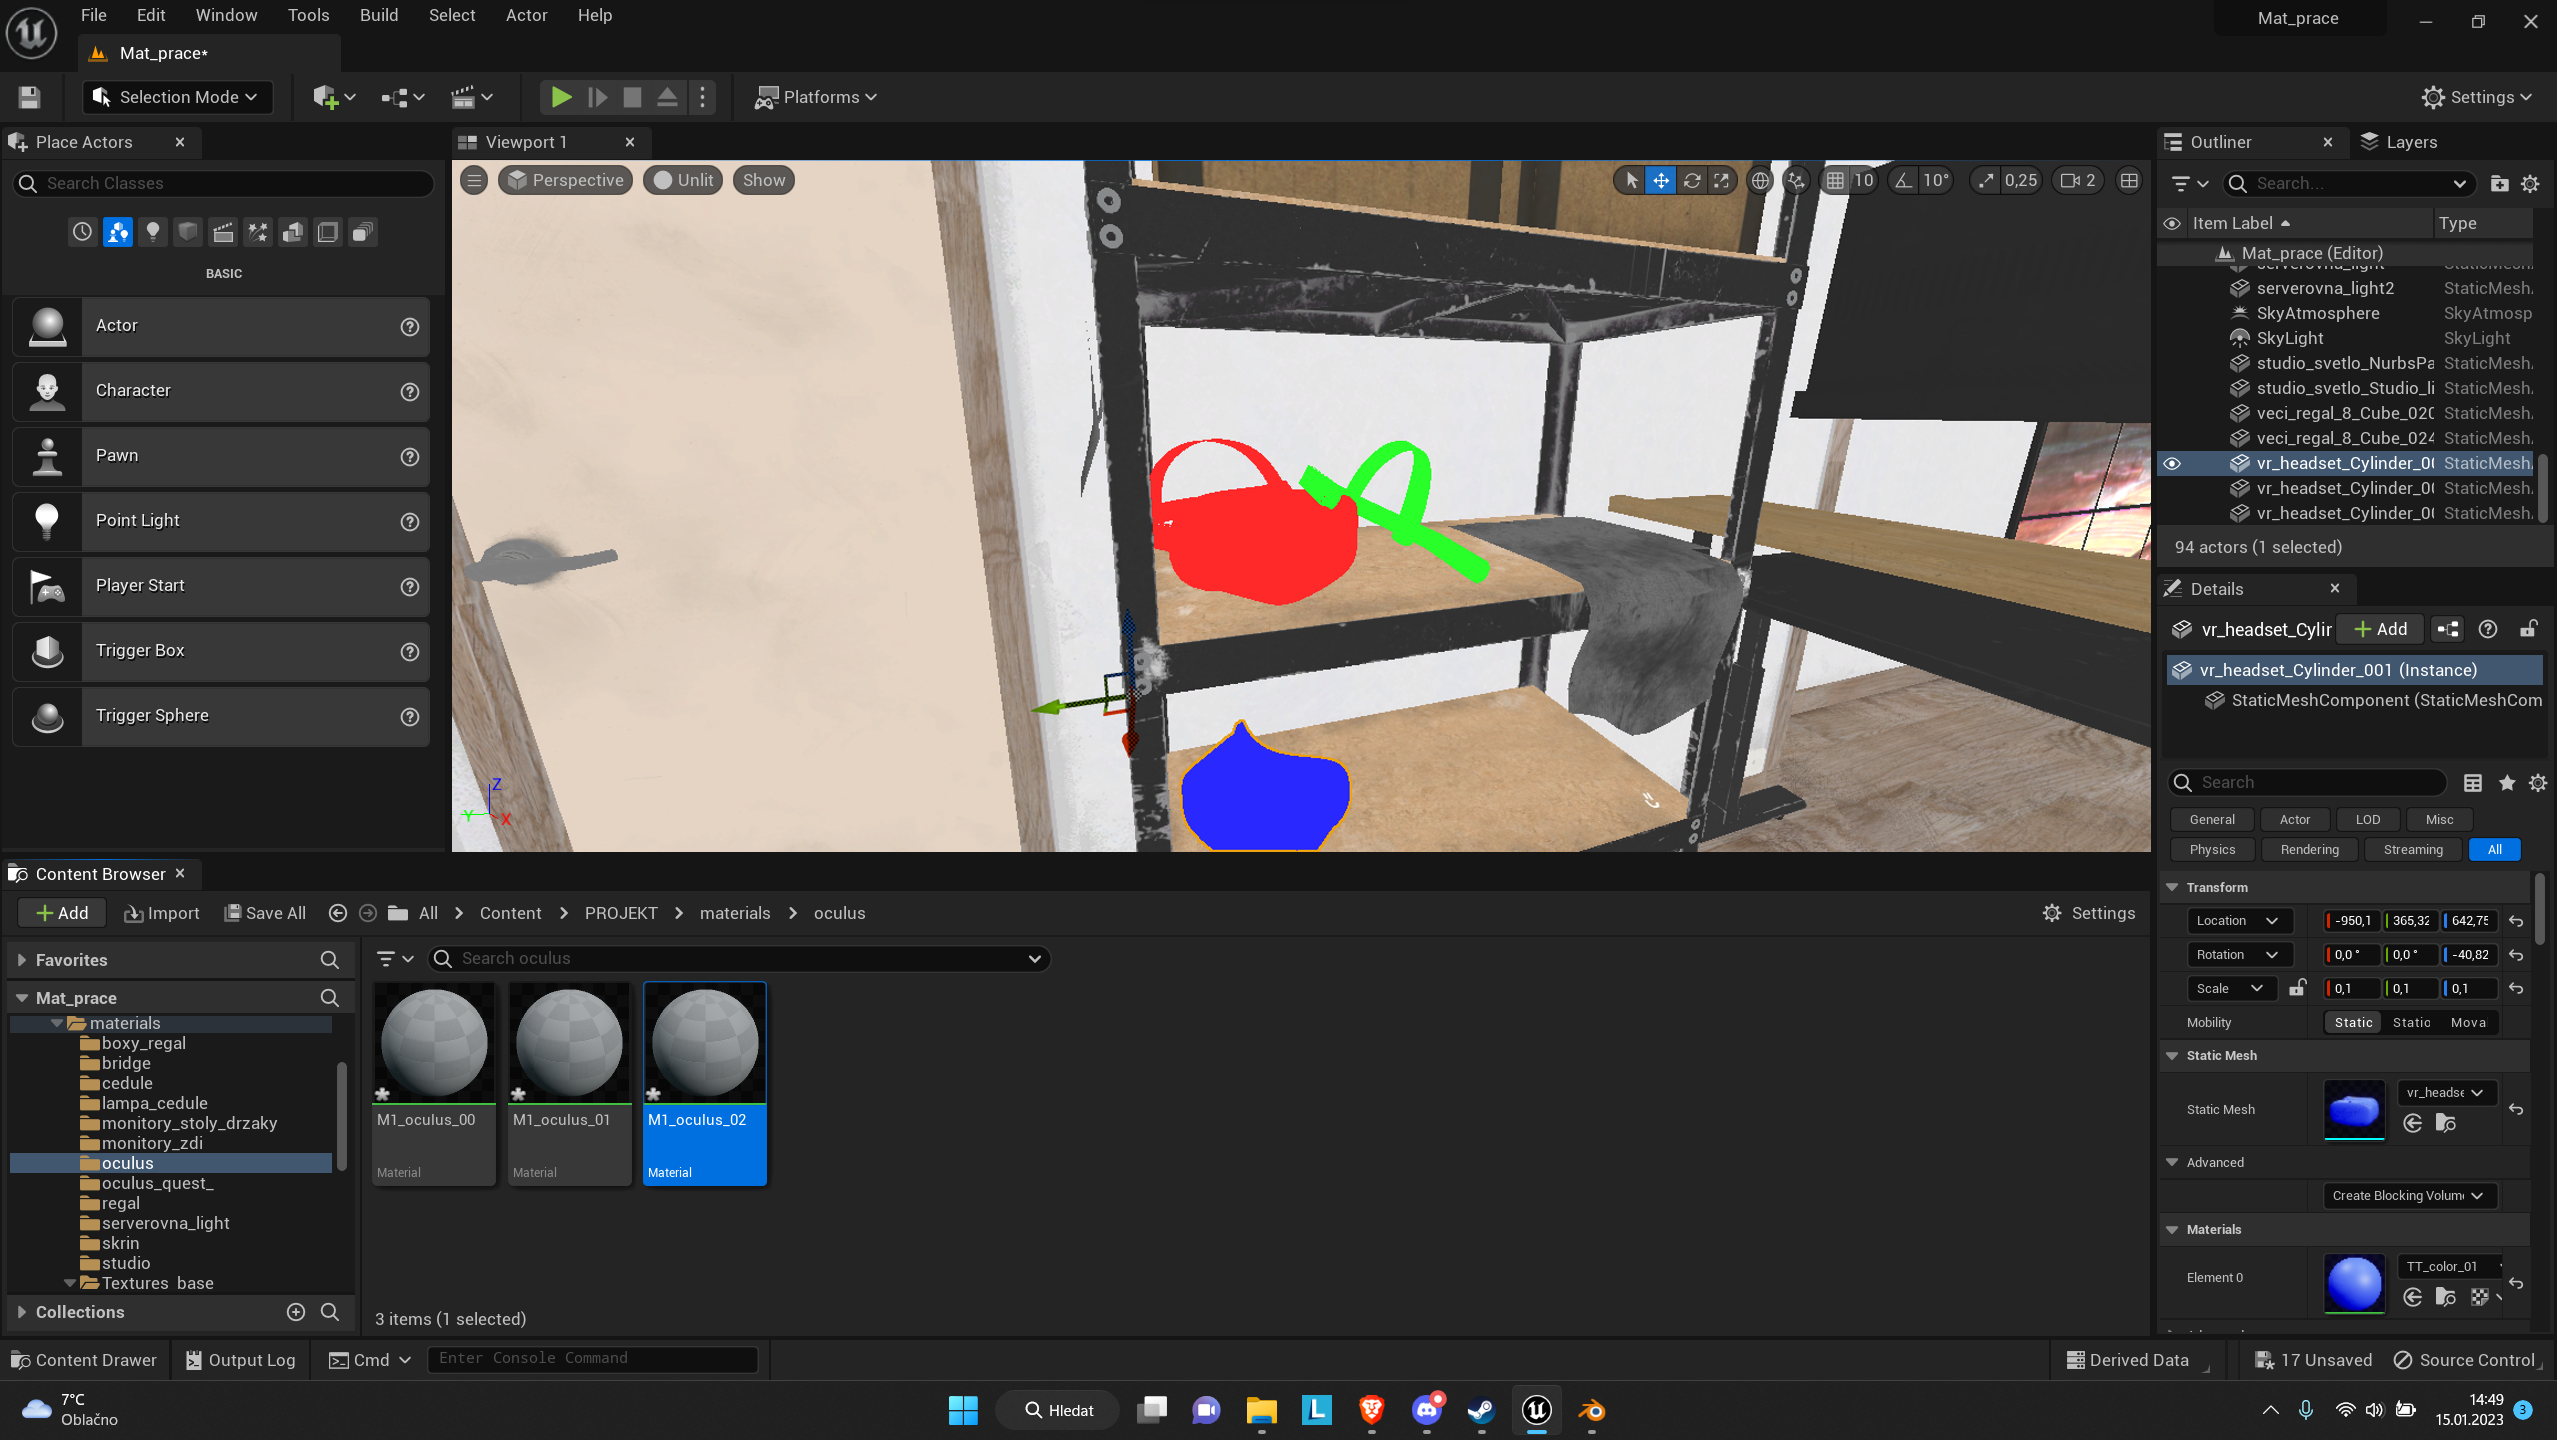Screen dimensions: 2557x1440
Task: Toggle the scale lock ratio icon
Action: [x=2297, y=988]
